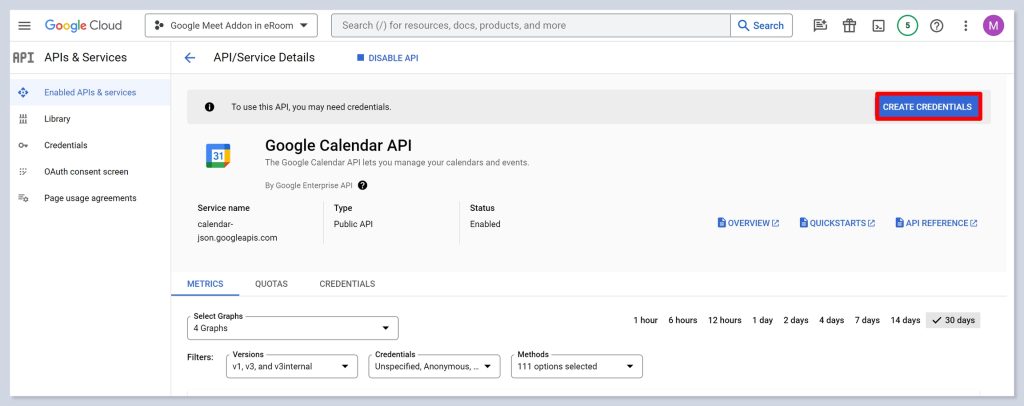Select the 7 days time range
The height and width of the screenshot is (406, 1024).
click(867, 320)
